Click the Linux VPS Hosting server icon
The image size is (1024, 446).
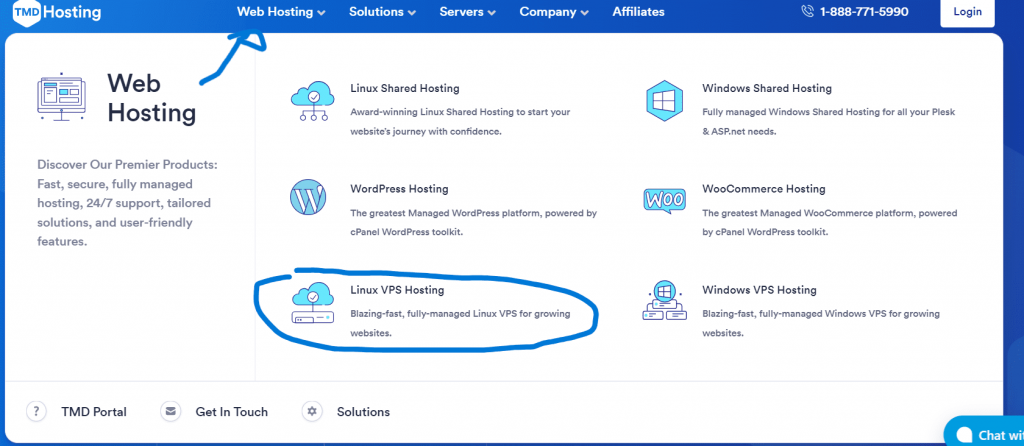pyautogui.click(x=314, y=304)
